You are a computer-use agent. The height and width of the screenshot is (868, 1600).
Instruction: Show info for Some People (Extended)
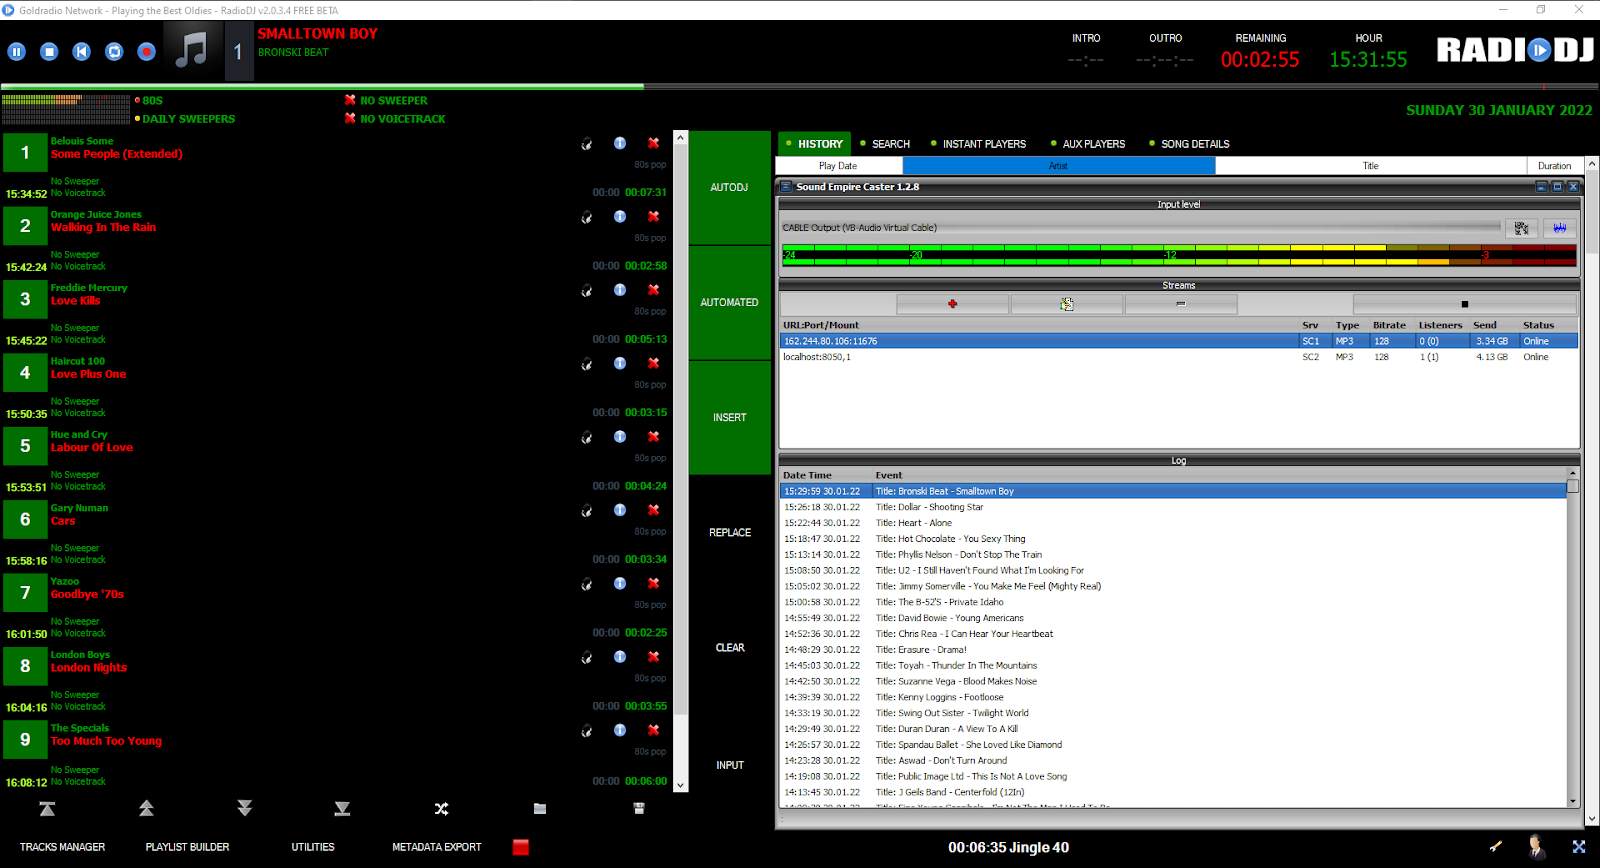point(620,143)
